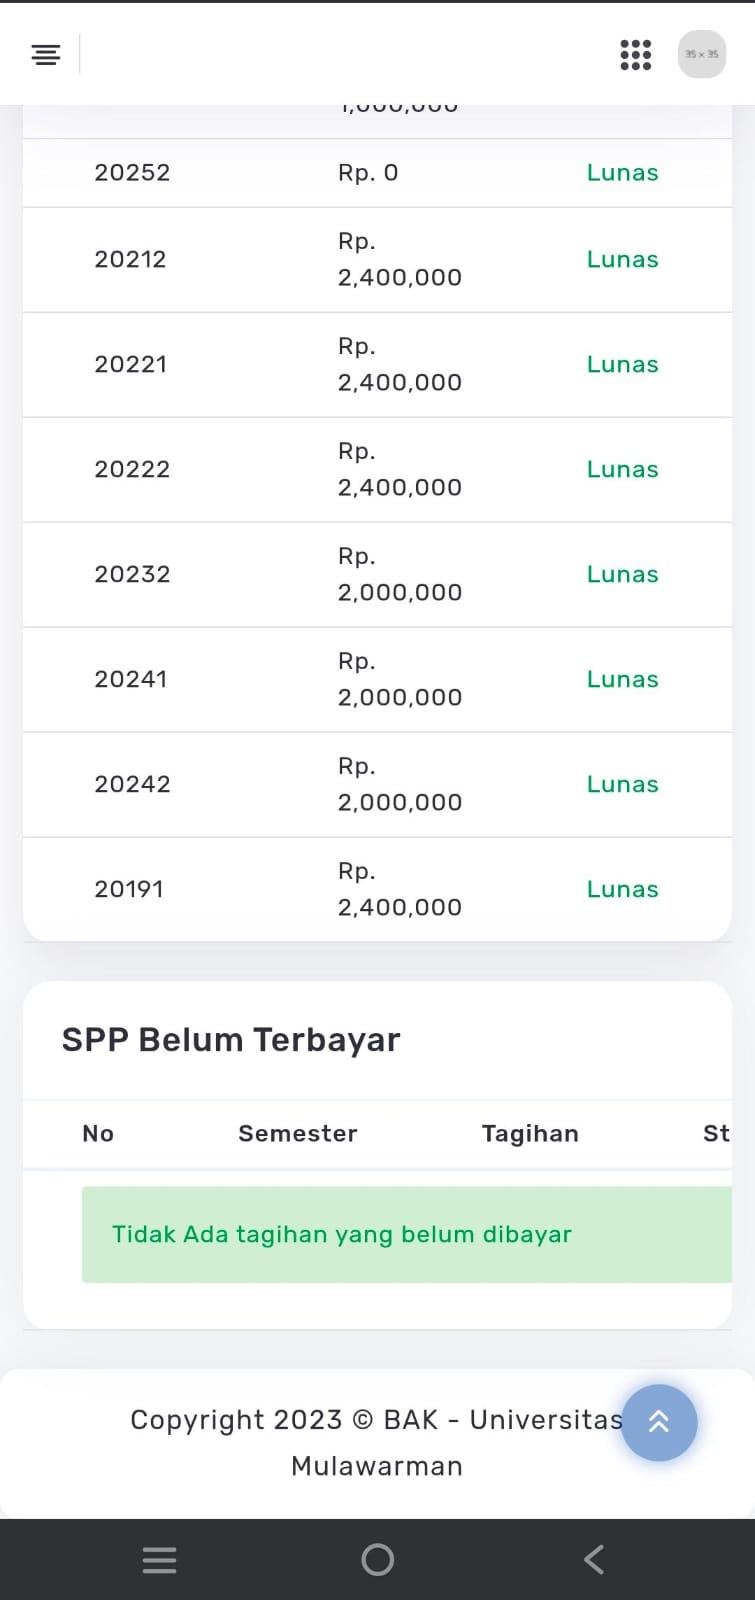
Task: Click the Lunas status for semester 20191
Action: [x=622, y=890]
